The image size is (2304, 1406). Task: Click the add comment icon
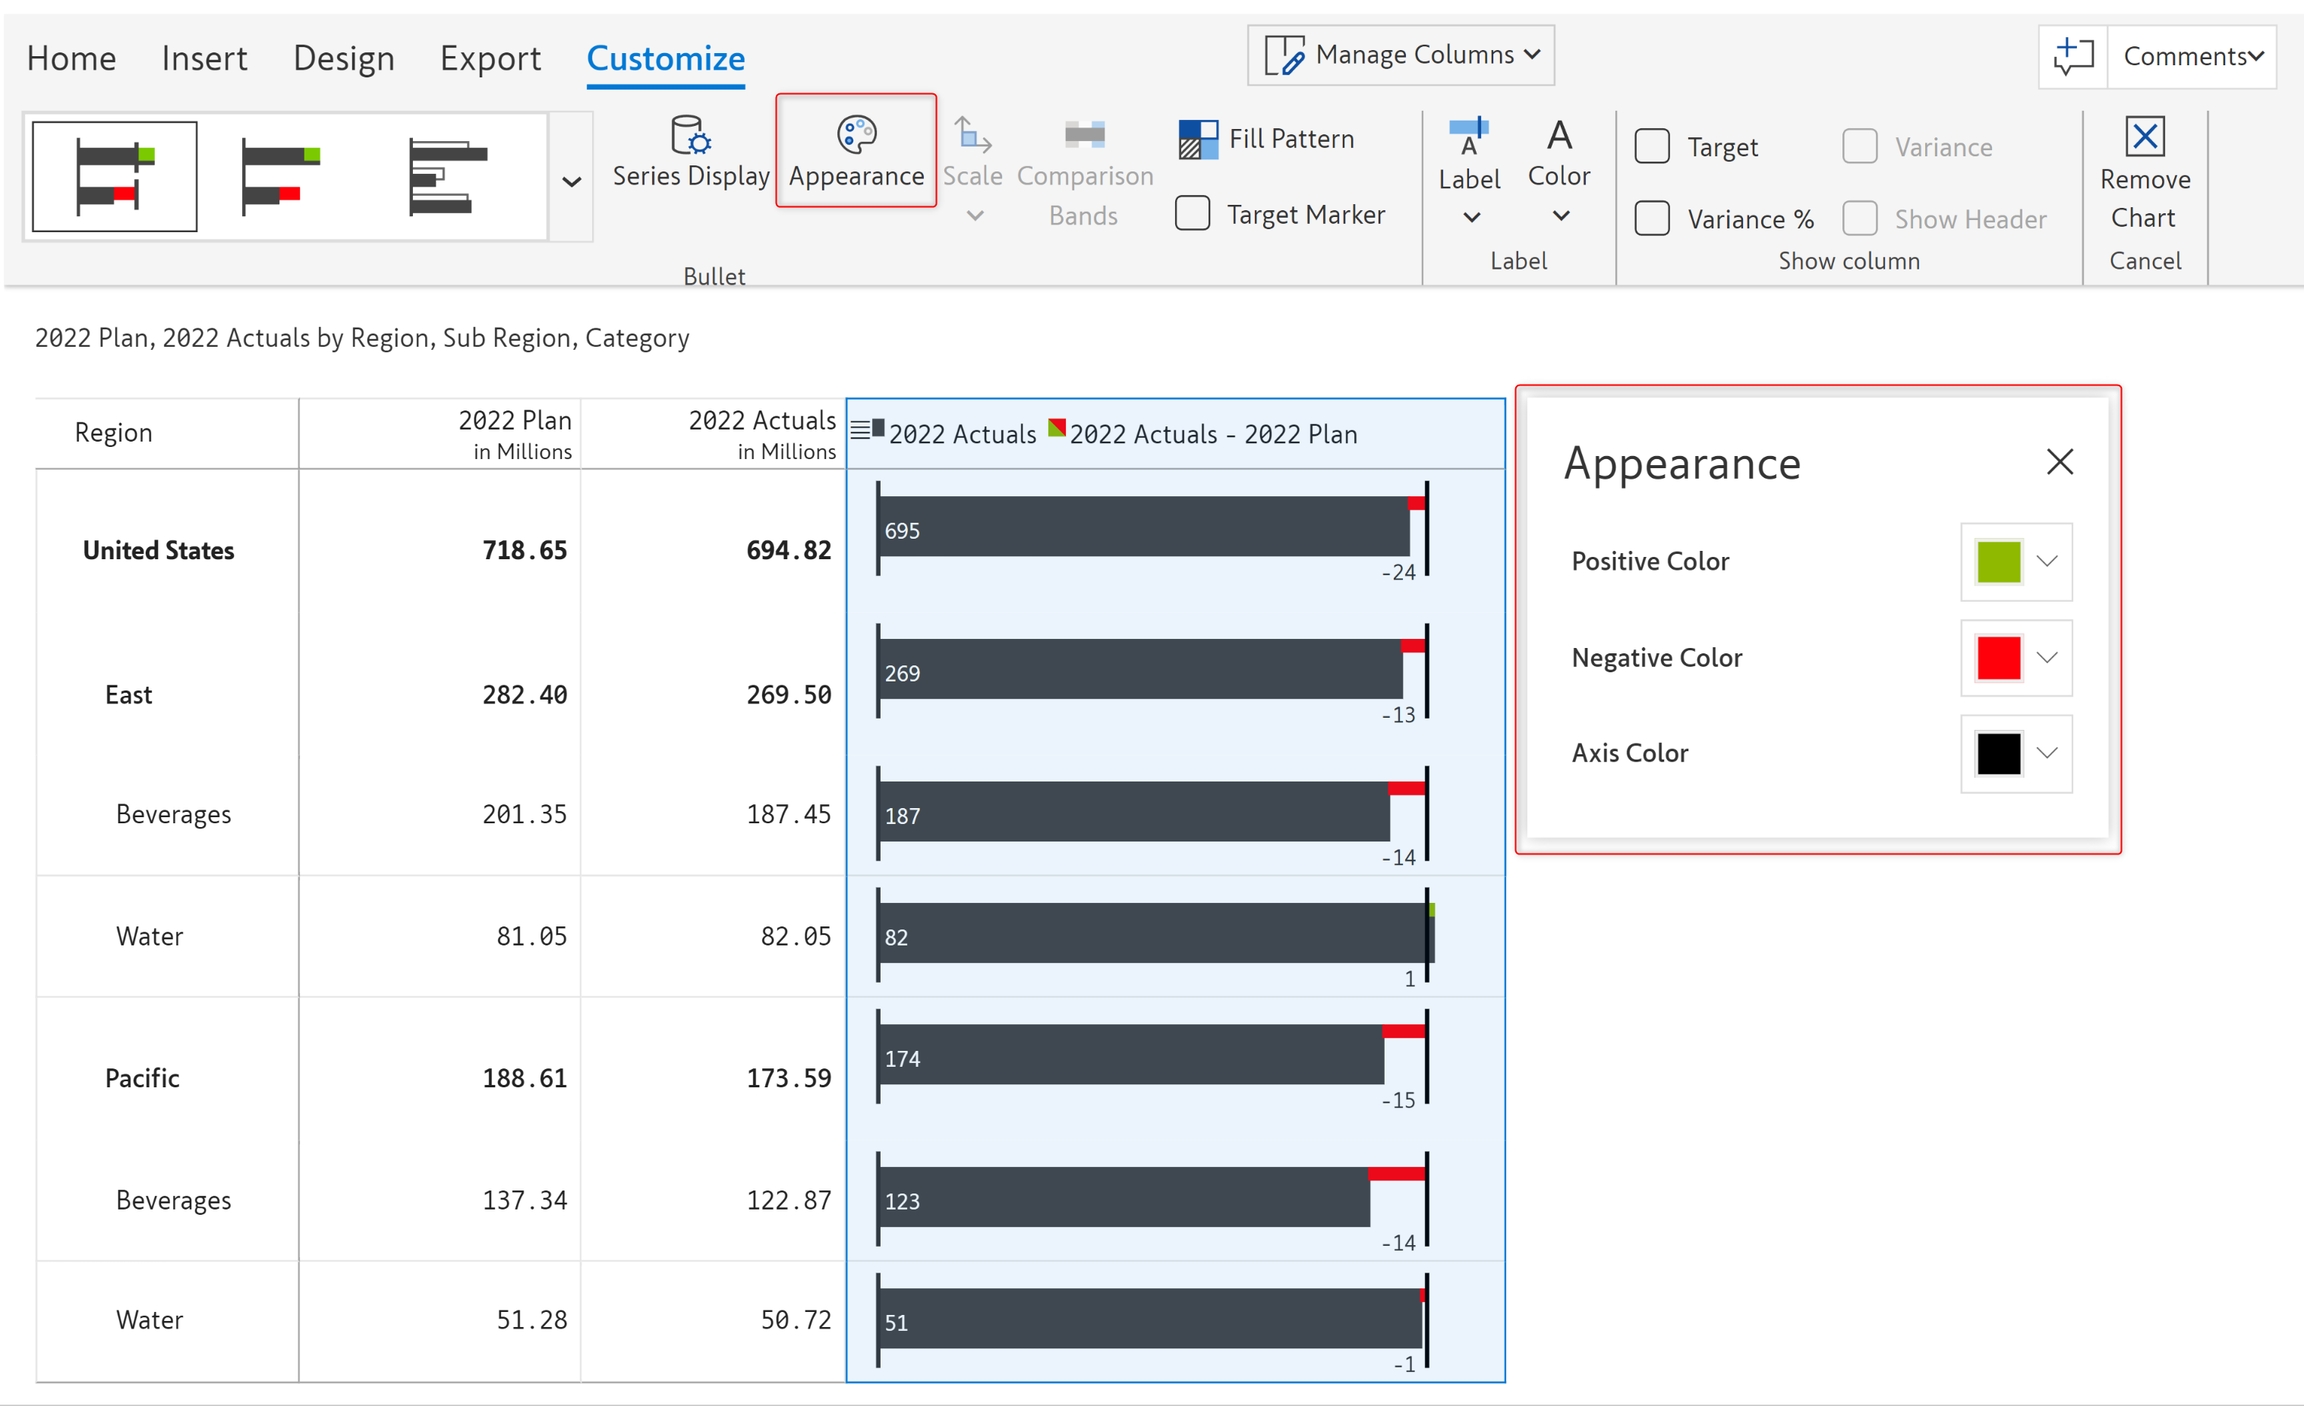tap(2073, 56)
